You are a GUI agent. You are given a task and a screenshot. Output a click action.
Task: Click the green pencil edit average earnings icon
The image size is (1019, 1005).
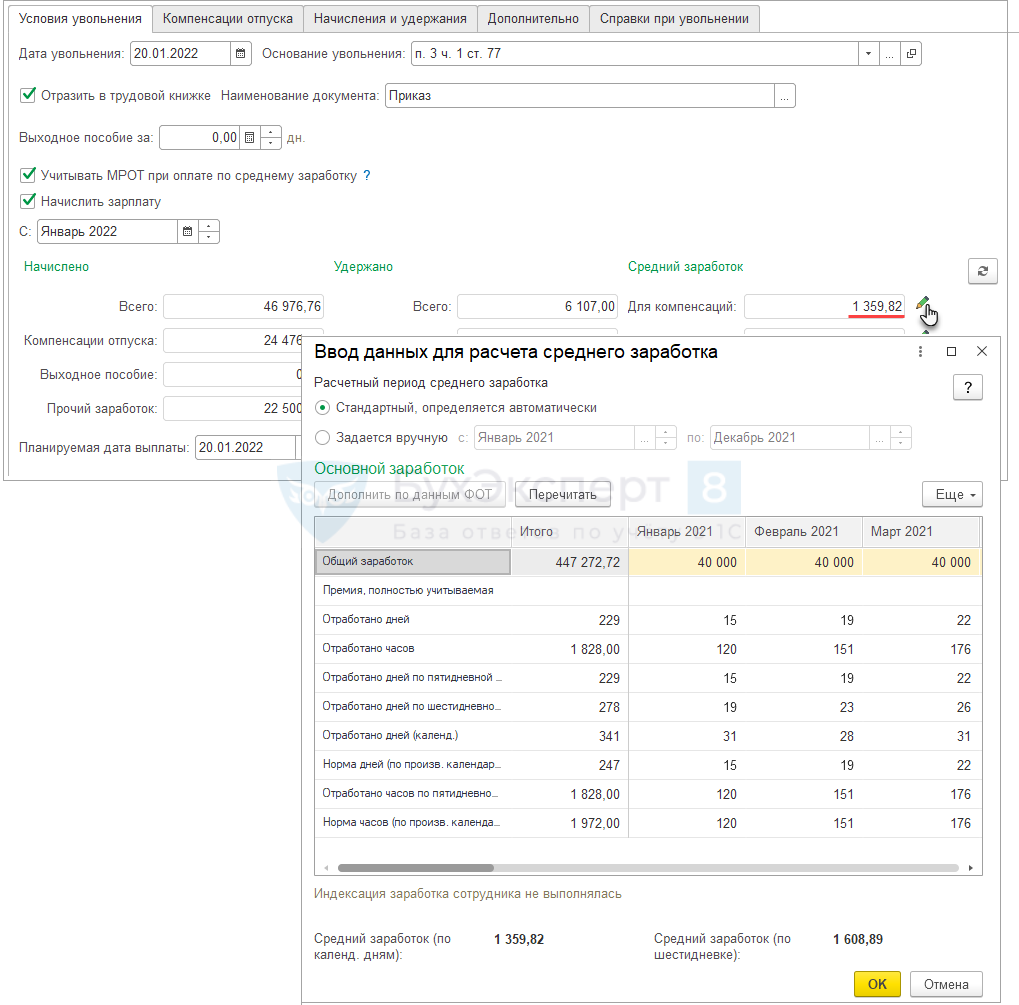(922, 304)
